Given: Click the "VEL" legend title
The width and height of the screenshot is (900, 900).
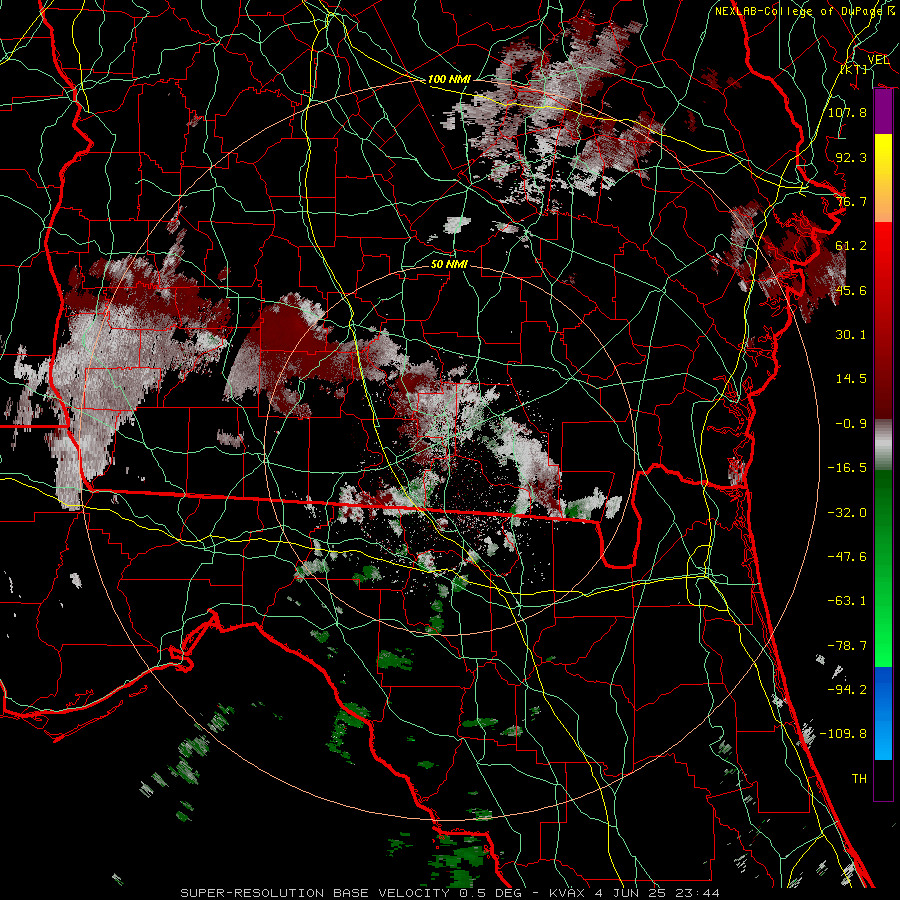Looking at the screenshot, I should coord(878,60).
